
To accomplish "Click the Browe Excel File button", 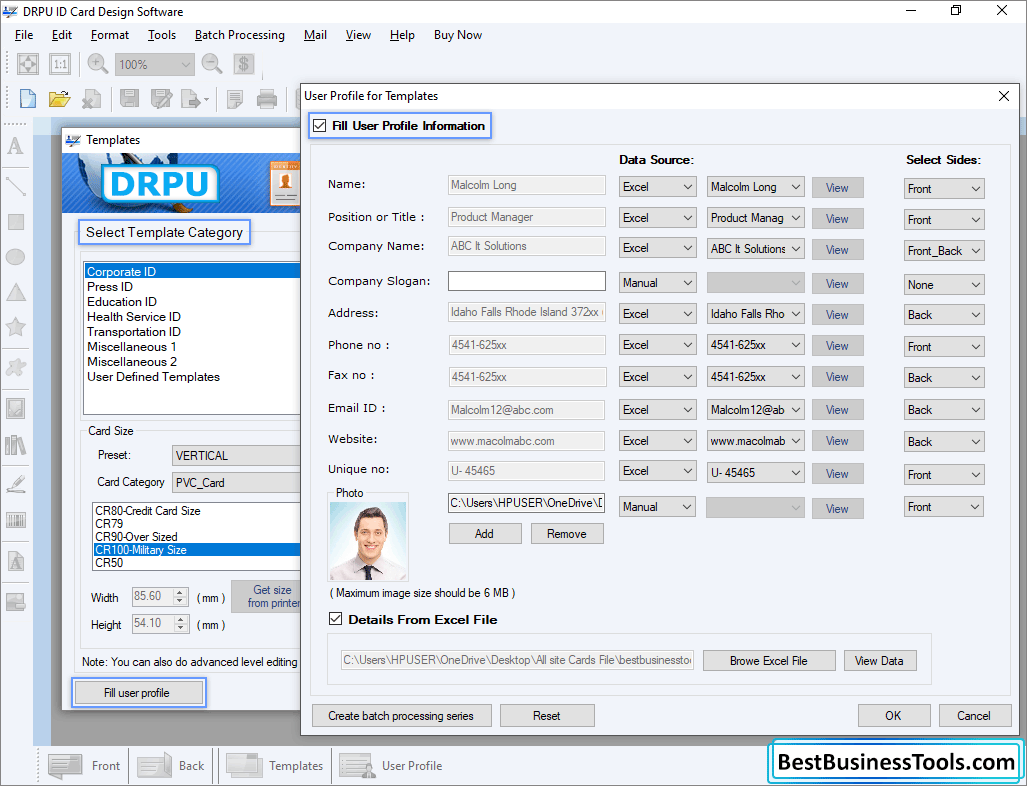I will [769, 660].
